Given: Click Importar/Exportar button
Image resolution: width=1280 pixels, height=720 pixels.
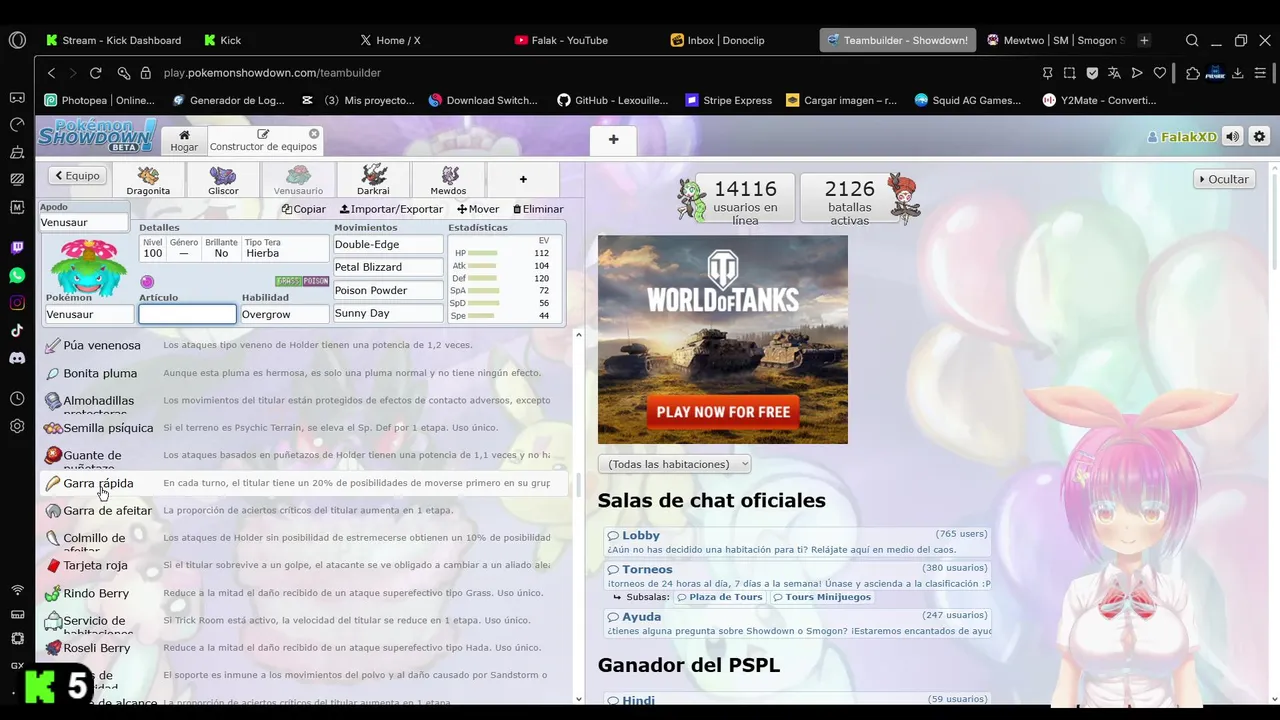Looking at the screenshot, I should click(x=391, y=209).
